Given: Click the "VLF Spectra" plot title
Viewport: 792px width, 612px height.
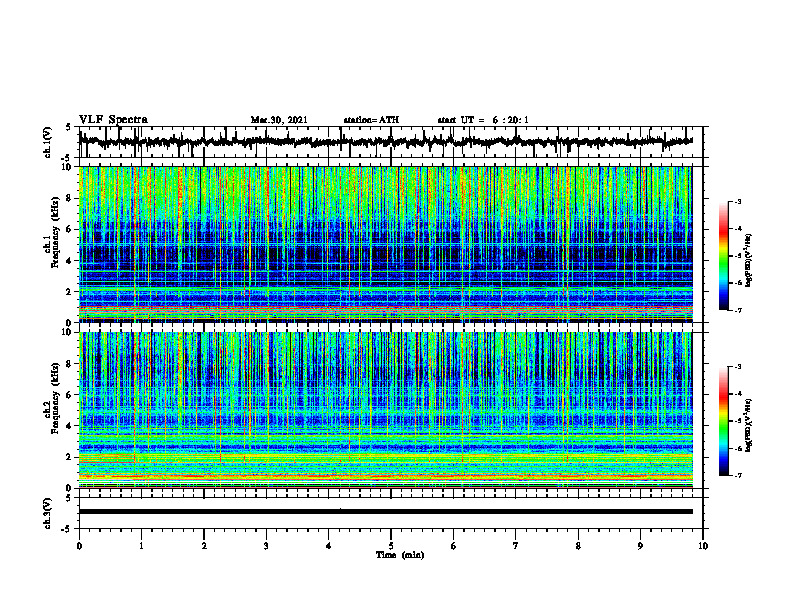Looking at the screenshot, I should (x=113, y=120).
